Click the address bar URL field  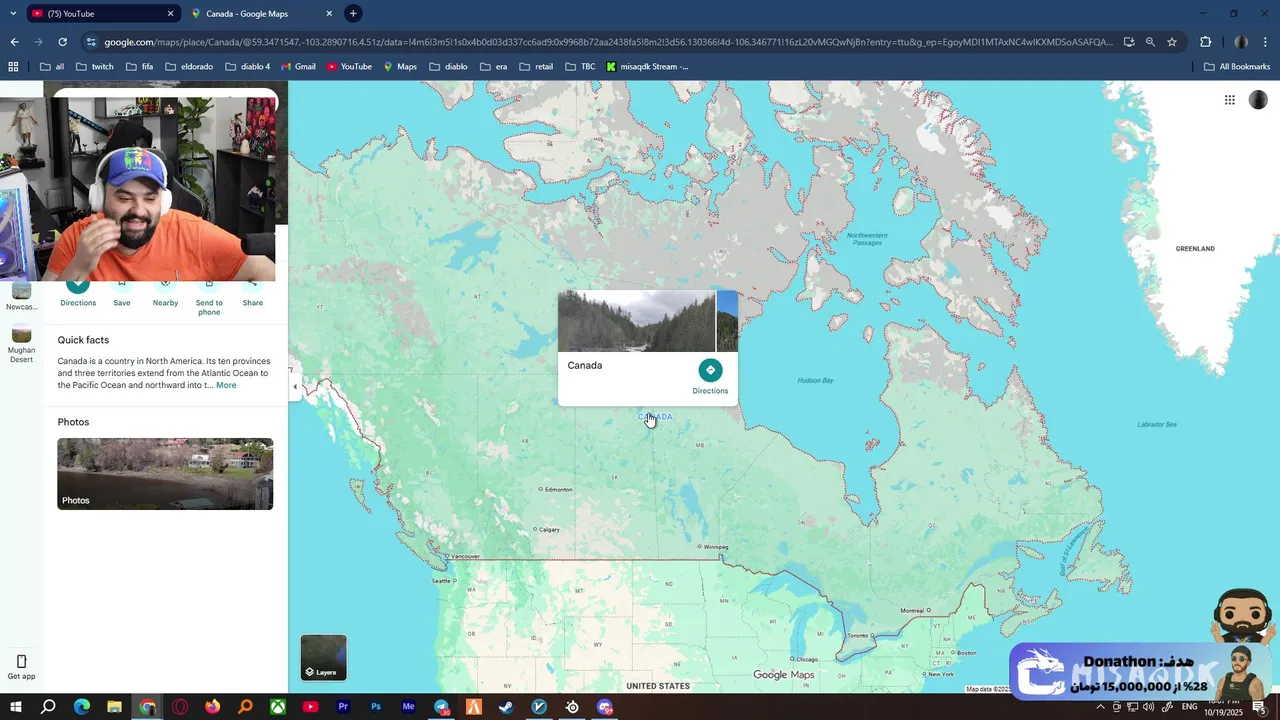608,42
